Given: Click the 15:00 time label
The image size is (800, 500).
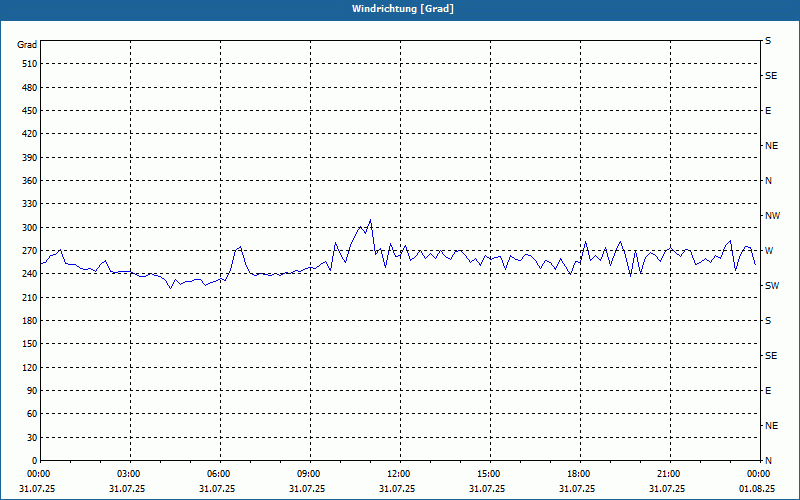Looking at the screenshot, I should (489, 474).
